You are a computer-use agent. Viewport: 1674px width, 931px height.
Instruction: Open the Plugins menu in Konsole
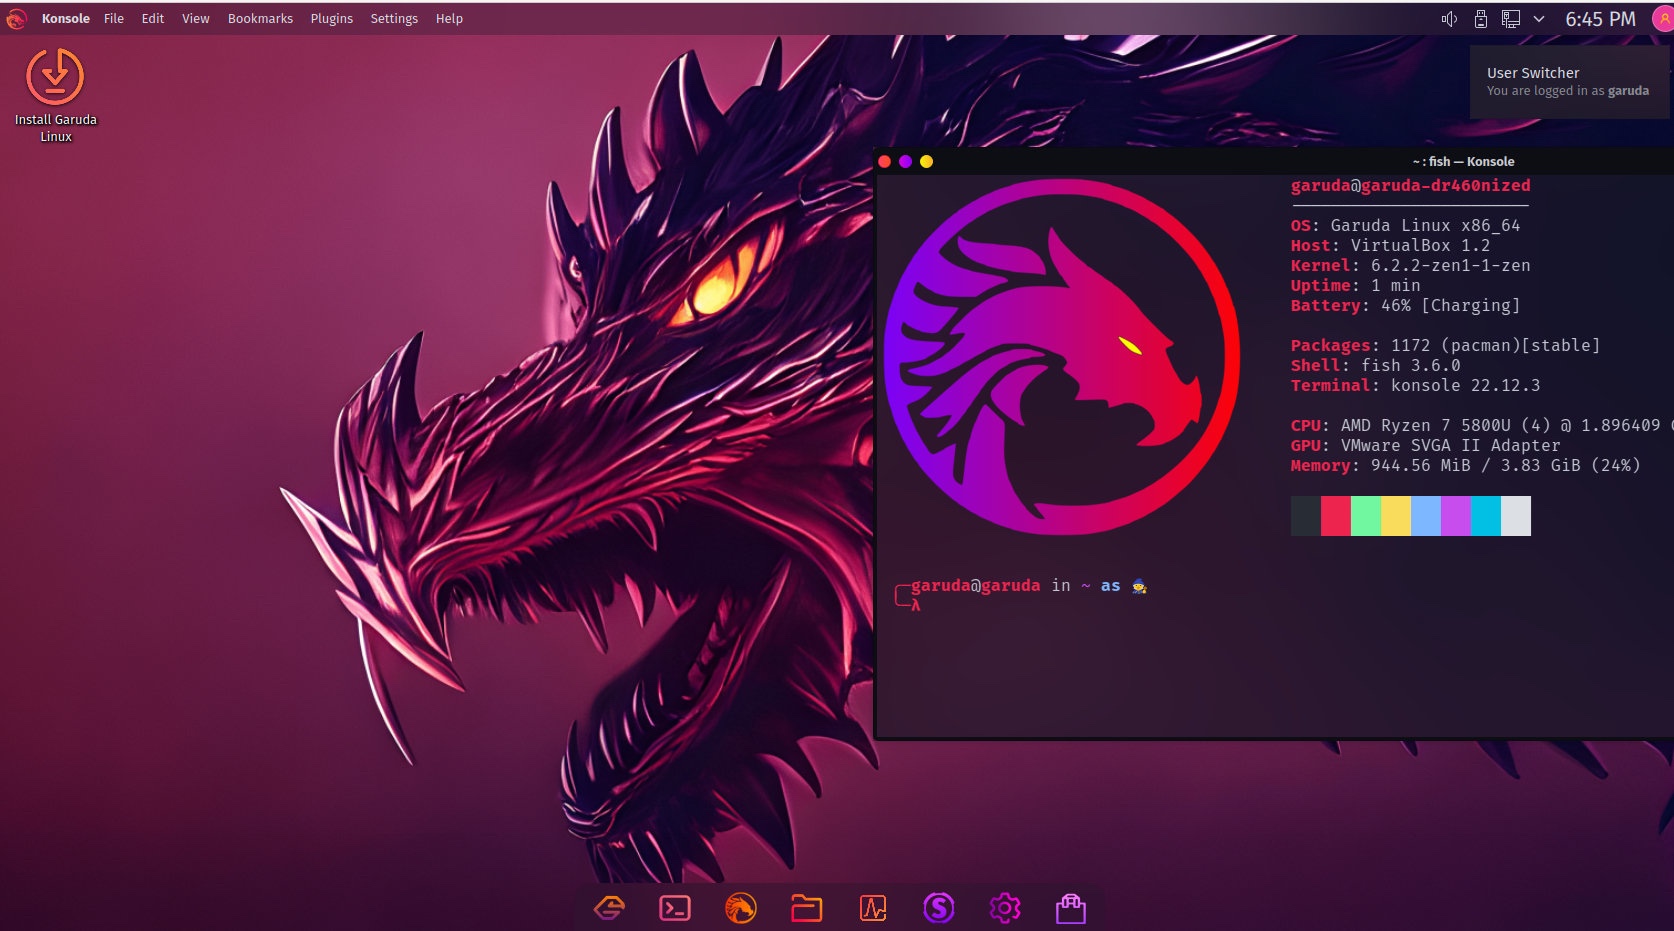(331, 18)
